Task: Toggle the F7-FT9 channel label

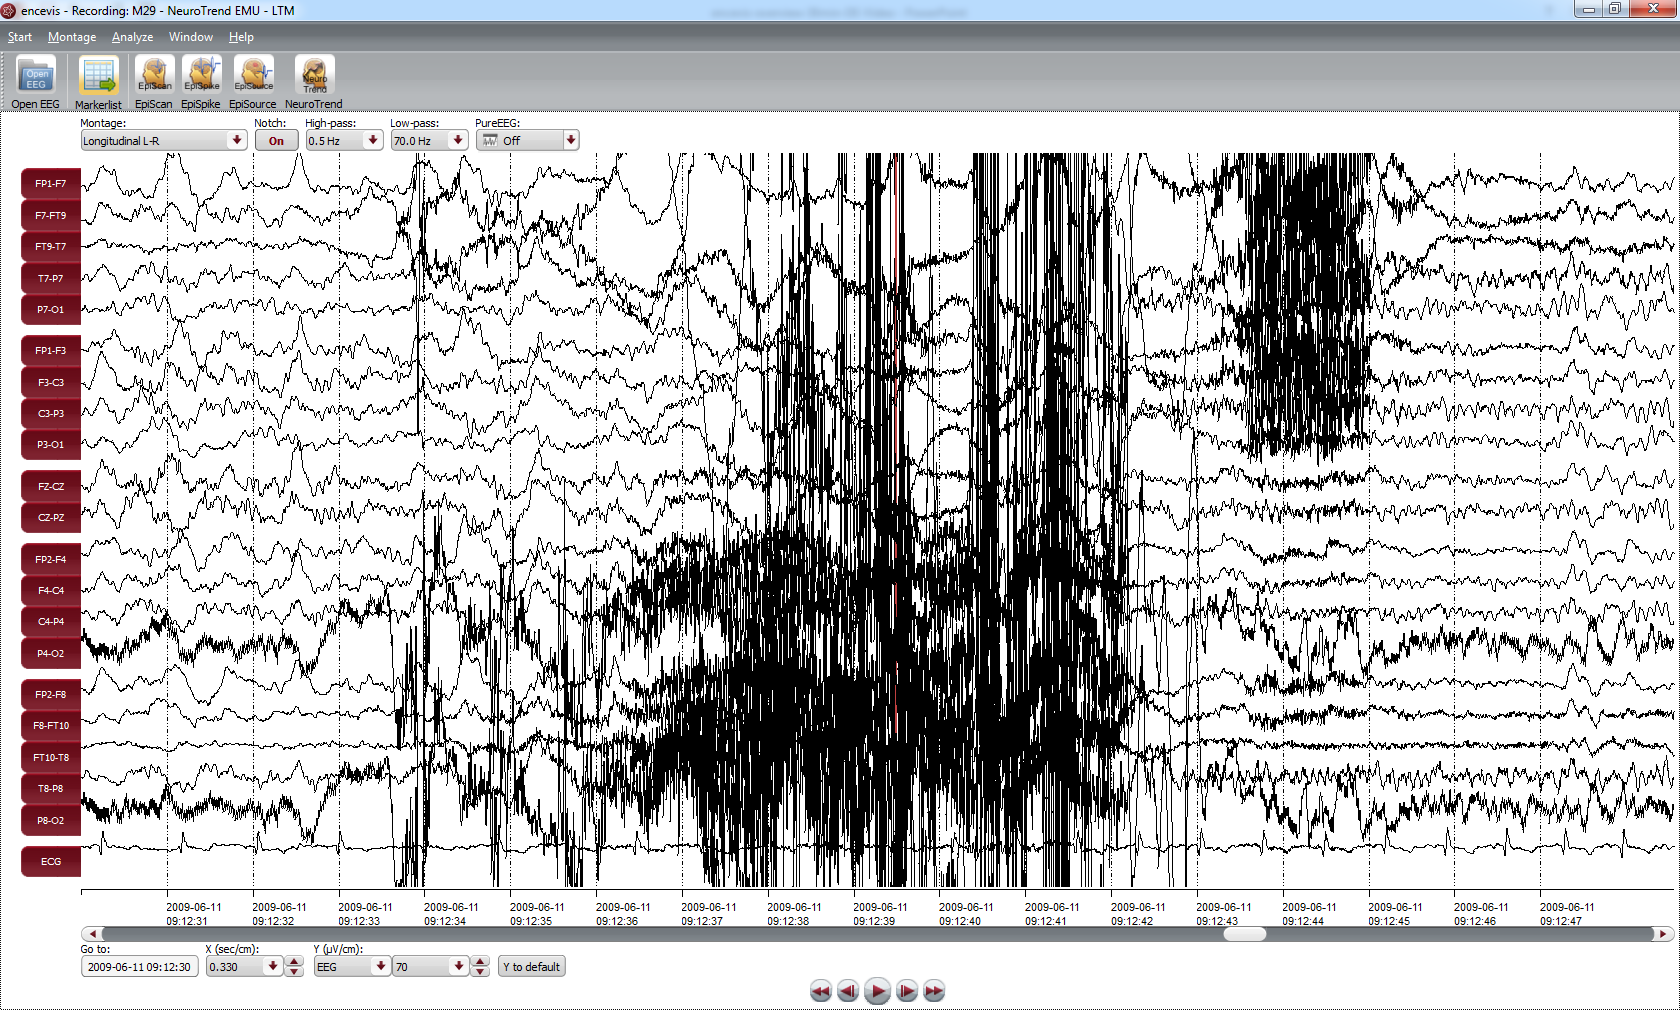Action: click(50, 216)
